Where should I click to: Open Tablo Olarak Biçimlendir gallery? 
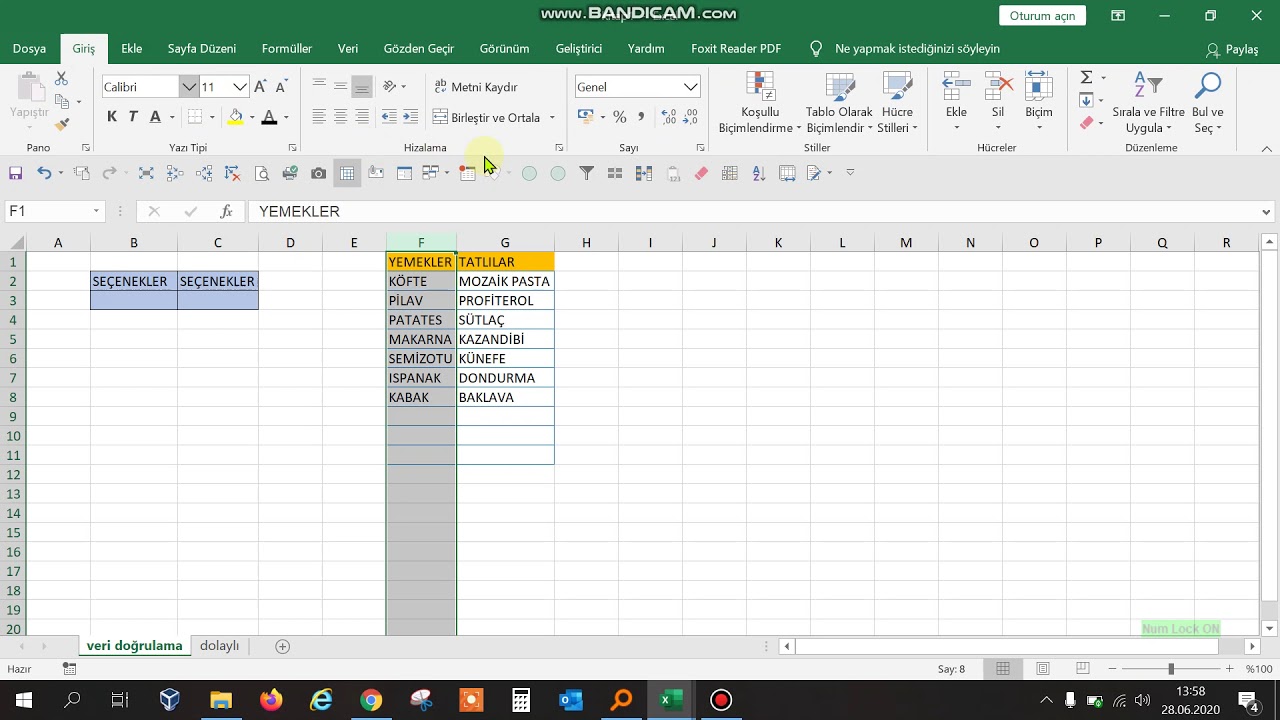click(839, 102)
